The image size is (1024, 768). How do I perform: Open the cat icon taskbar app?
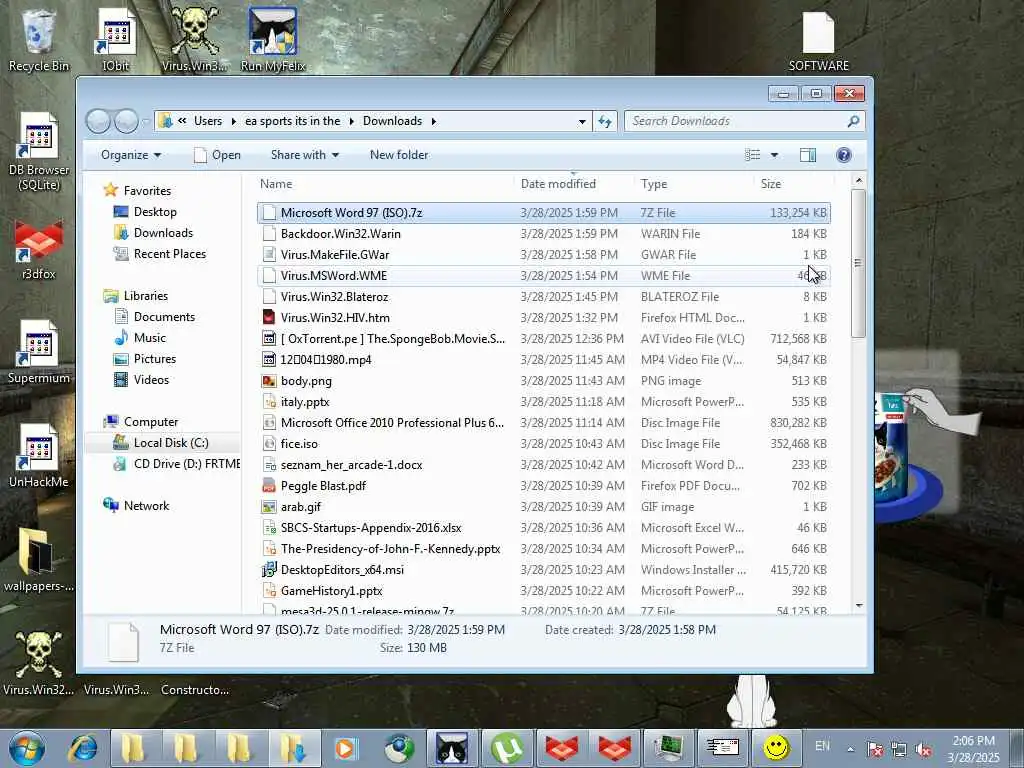[x=452, y=748]
